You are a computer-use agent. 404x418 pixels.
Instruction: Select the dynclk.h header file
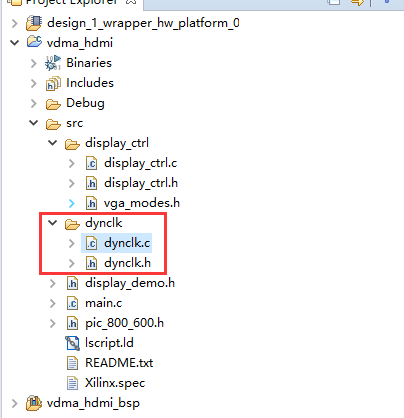pyautogui.click(x=127, y=263)
